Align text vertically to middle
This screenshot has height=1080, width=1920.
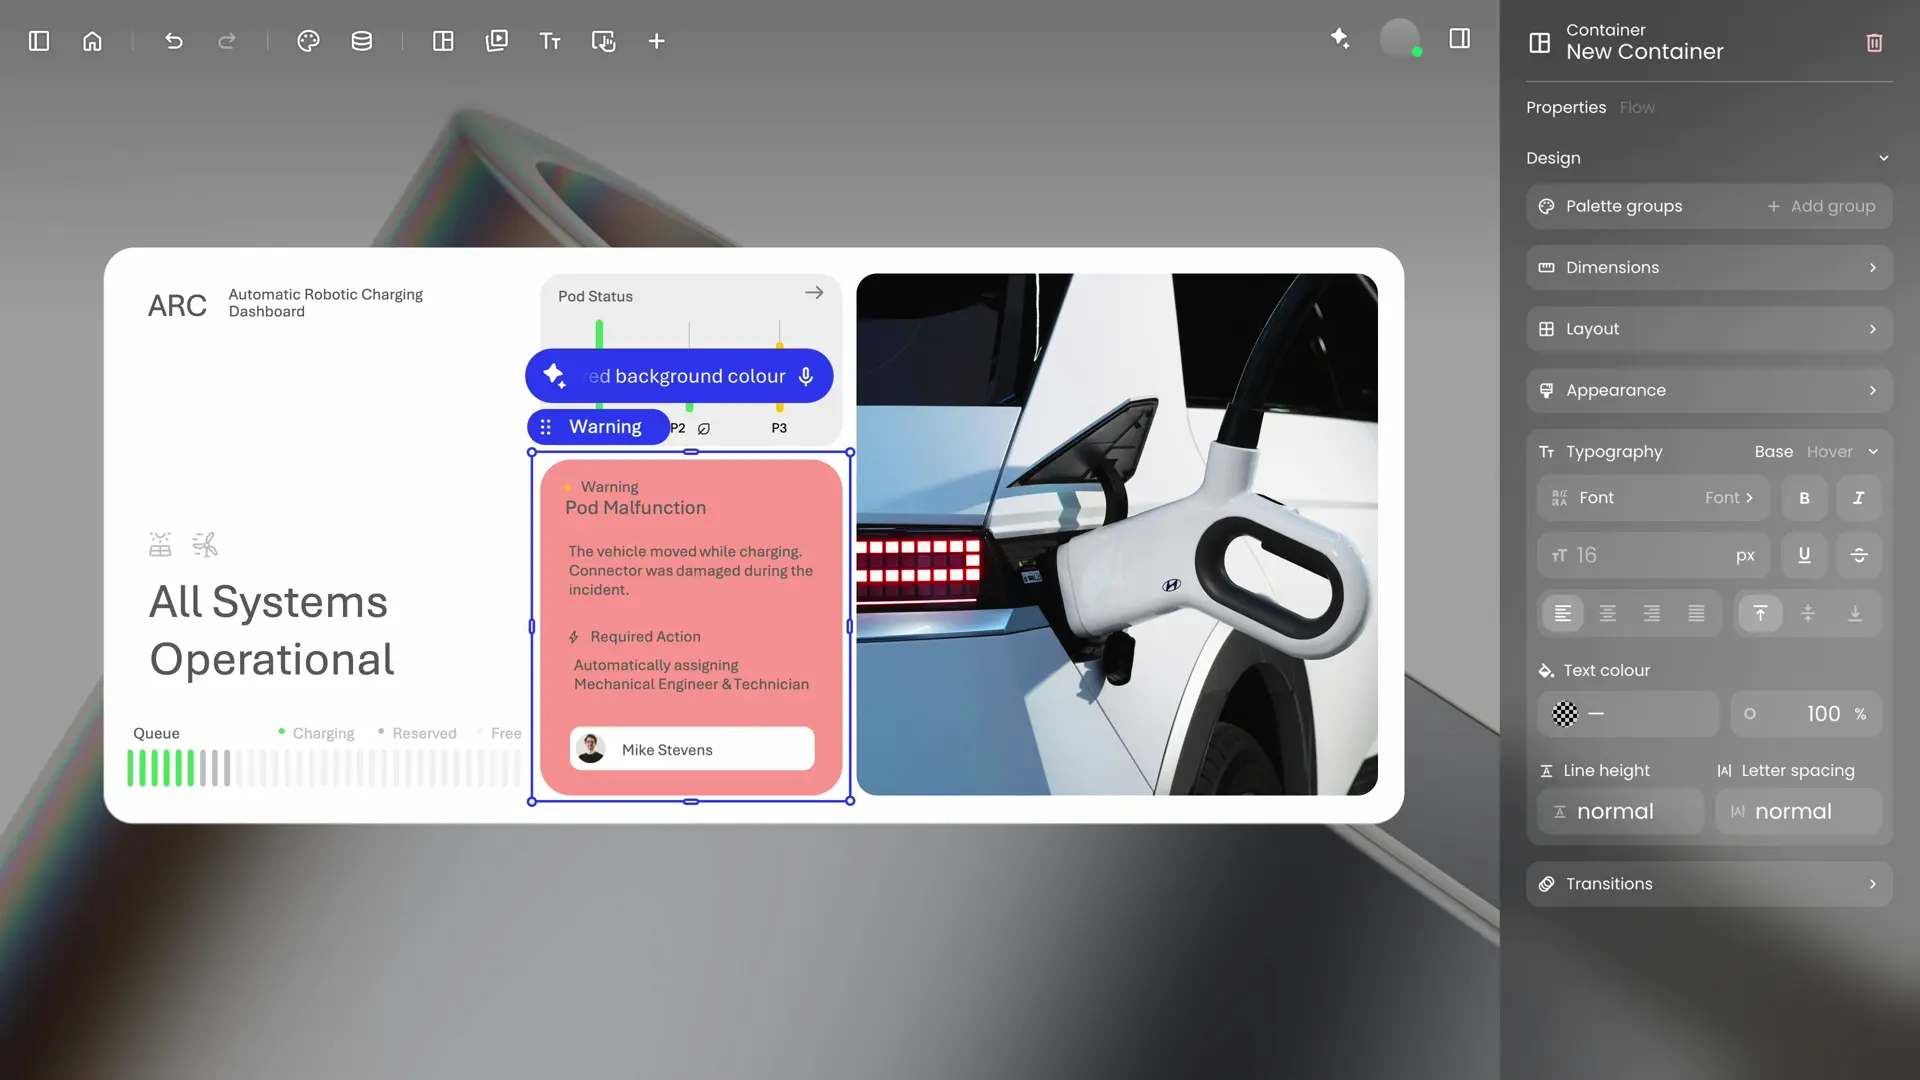1808,613
